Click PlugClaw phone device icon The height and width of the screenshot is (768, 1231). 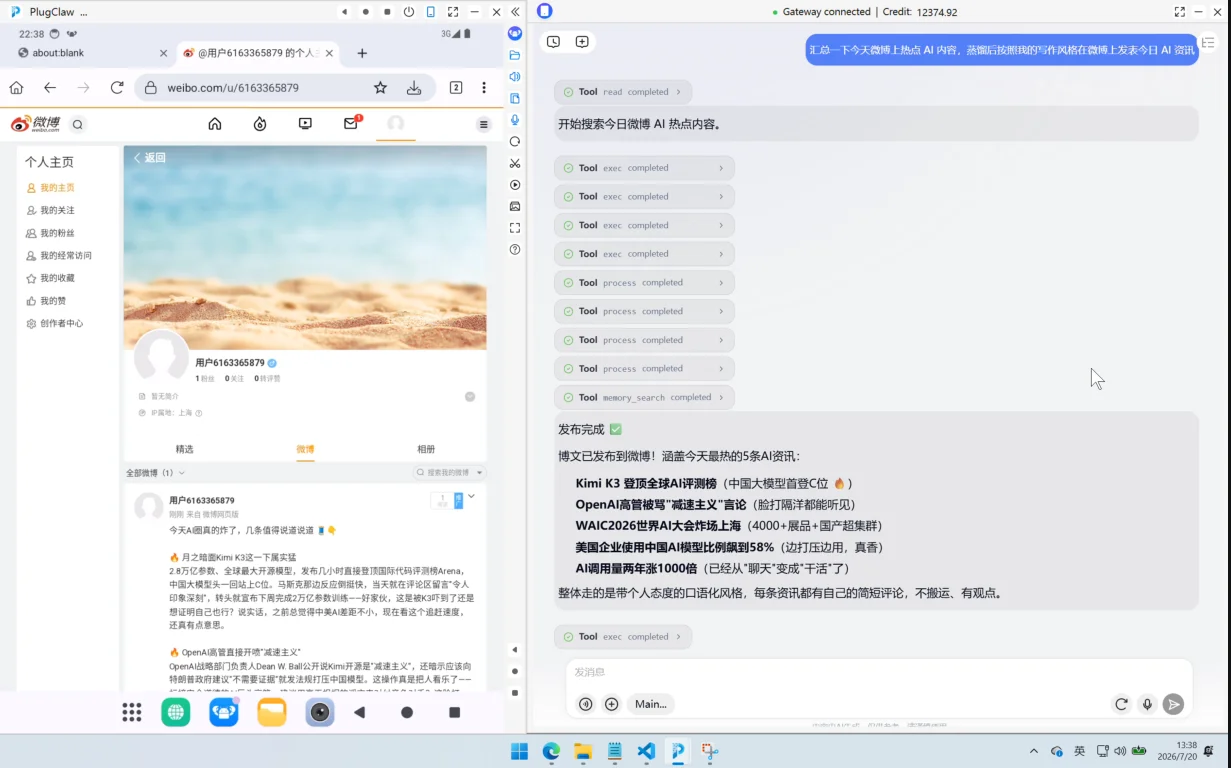click(x=431, y=12)
